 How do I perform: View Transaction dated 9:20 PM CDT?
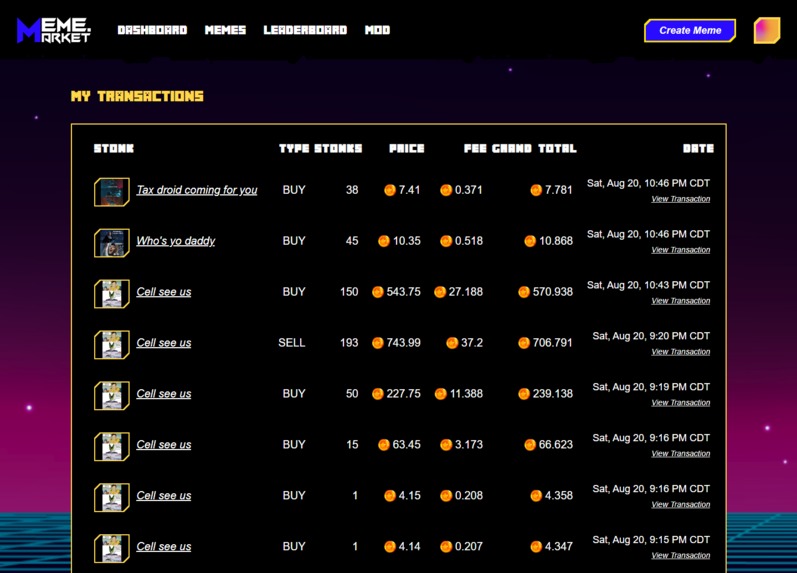click(x=681, y=351)
